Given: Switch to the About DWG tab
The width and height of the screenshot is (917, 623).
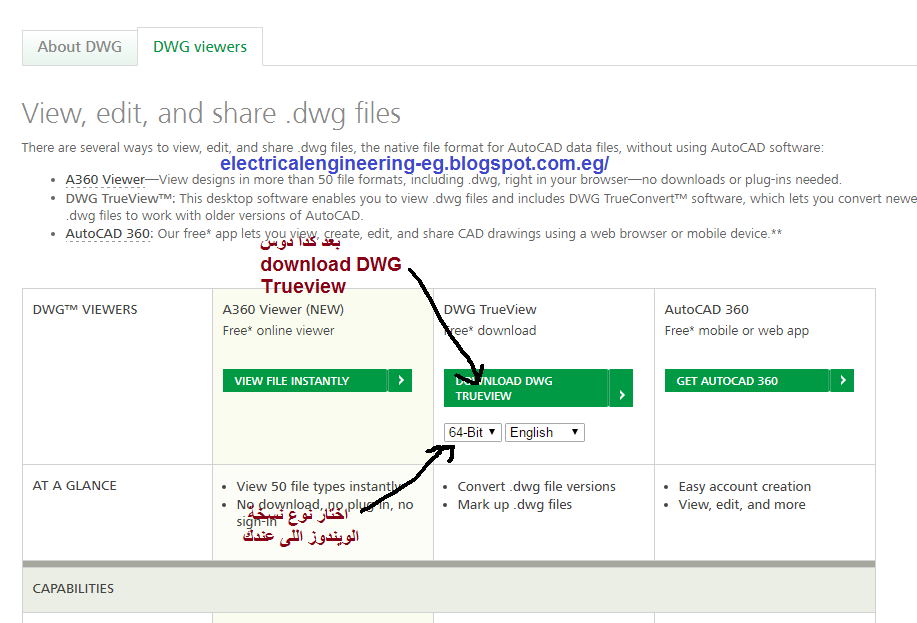Looking at the screenshot, I should (79, 46).
